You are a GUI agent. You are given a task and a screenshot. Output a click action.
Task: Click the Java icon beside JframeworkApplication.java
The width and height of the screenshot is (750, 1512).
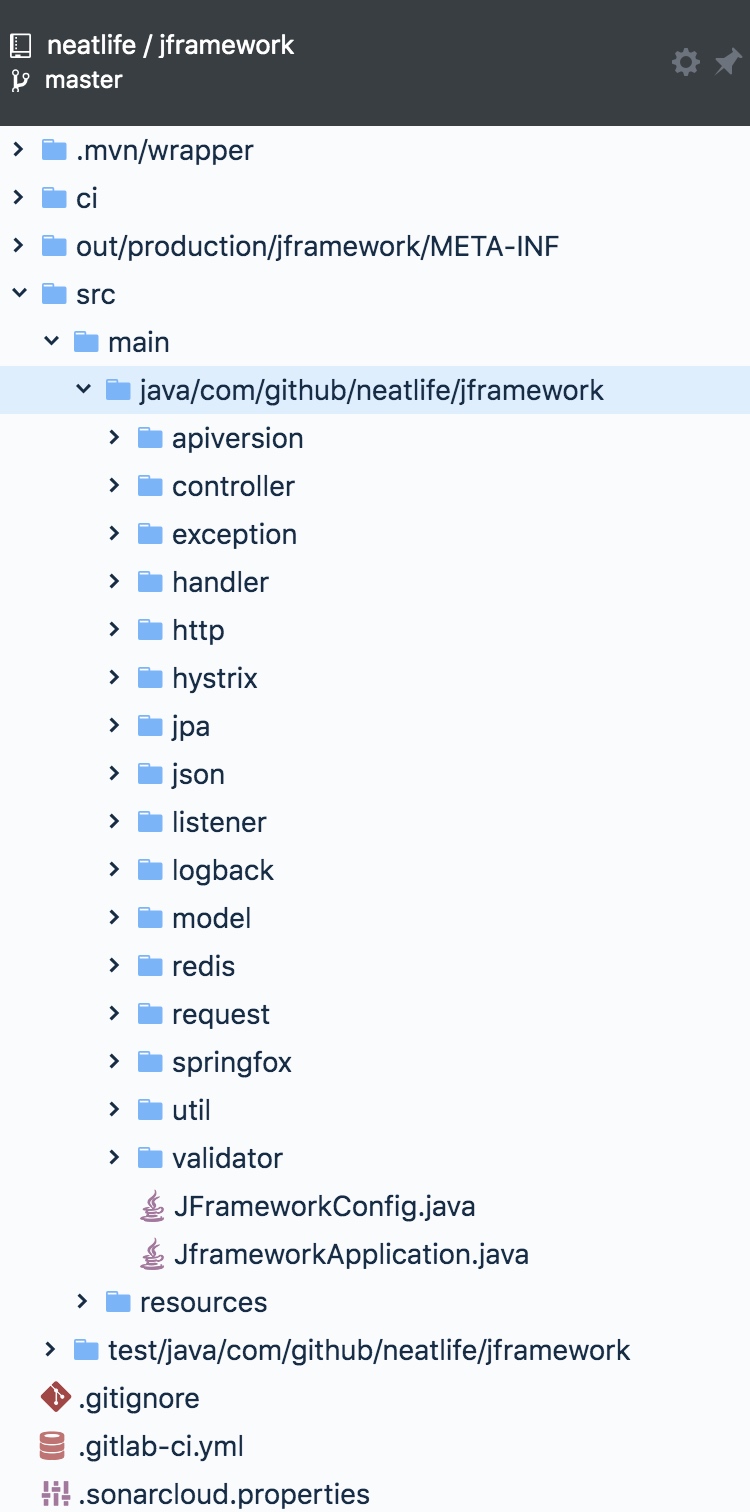pos(152,1254)
